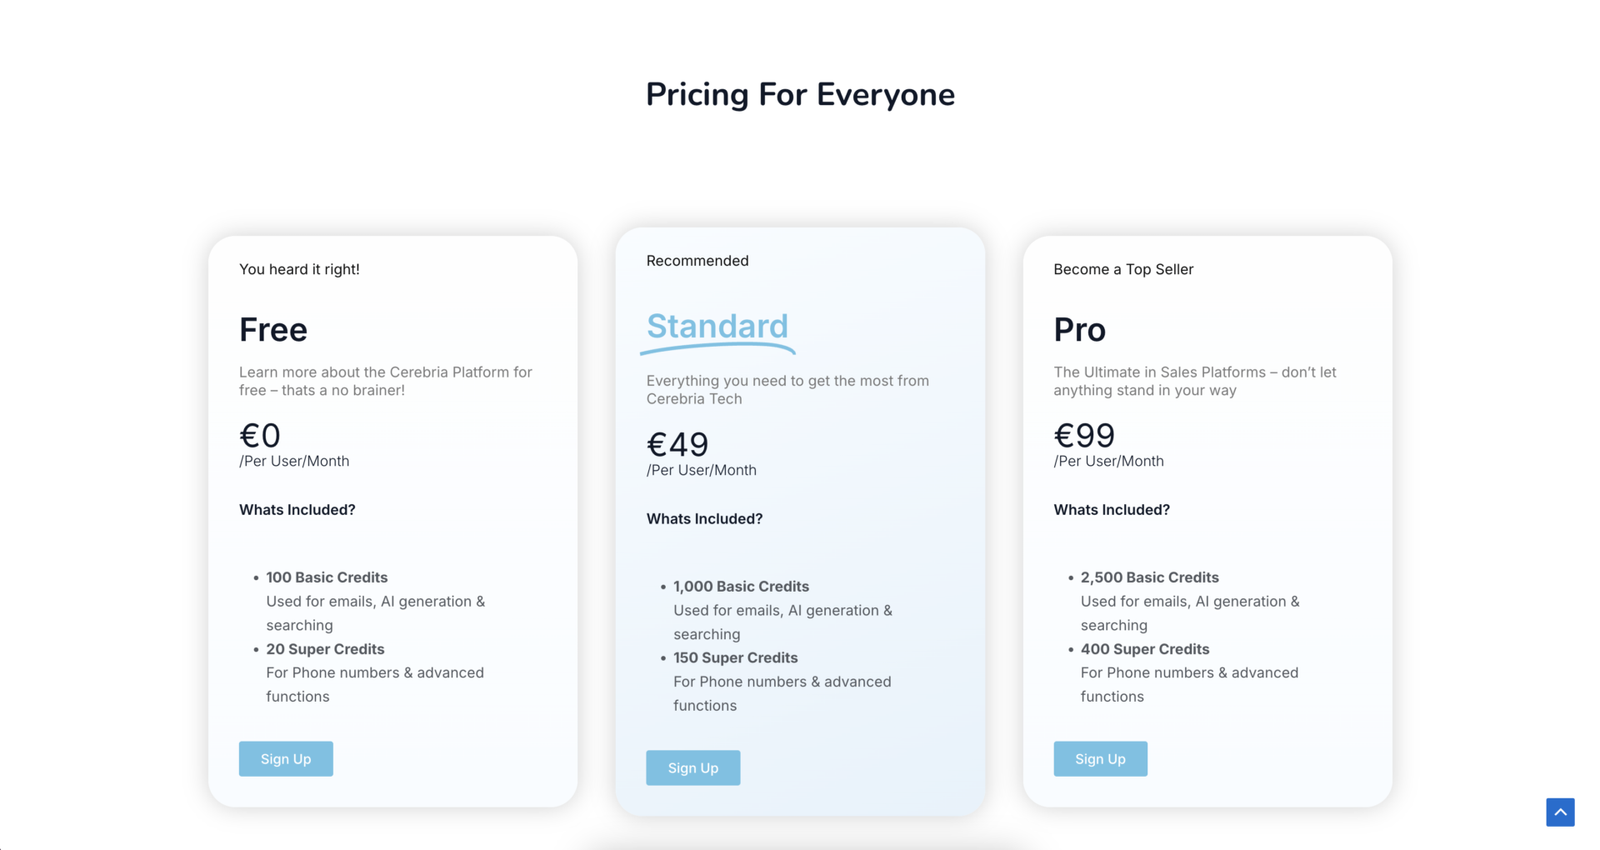Click 20 Super Credits list item

pyautogui.click(x=325, y=649)
